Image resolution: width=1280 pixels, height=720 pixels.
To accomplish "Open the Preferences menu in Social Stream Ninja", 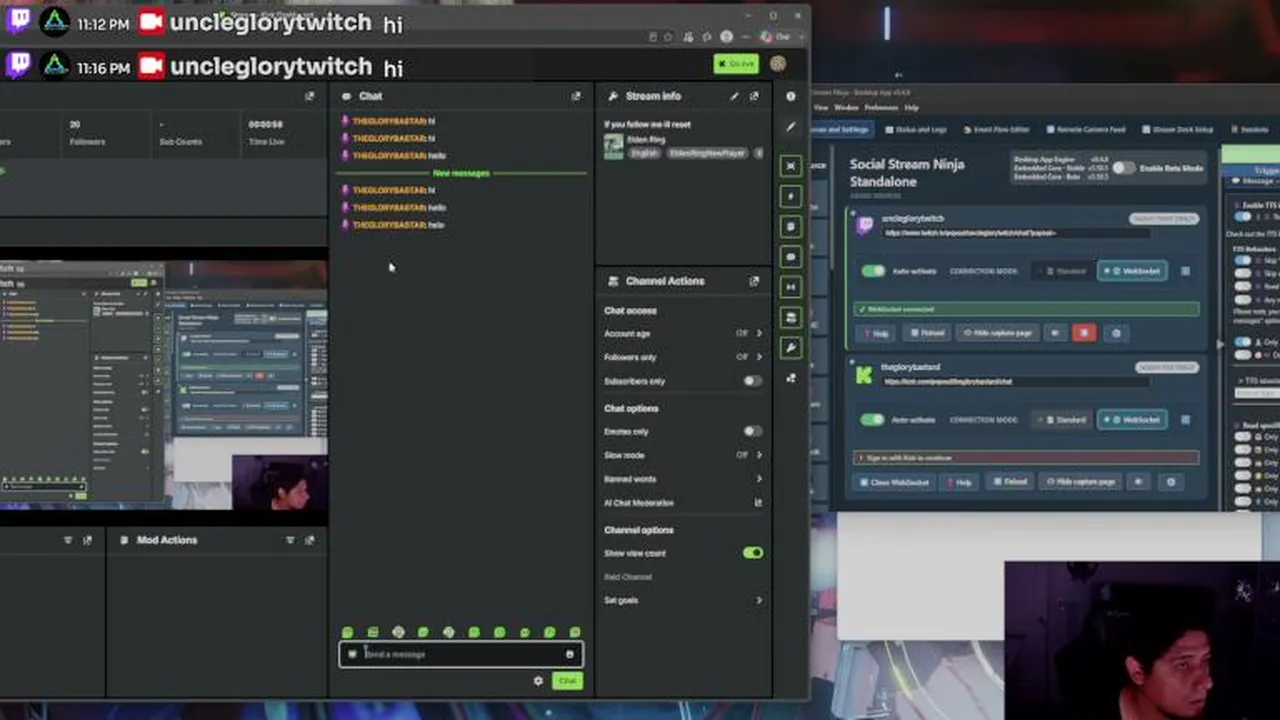I will click(881, 108).
